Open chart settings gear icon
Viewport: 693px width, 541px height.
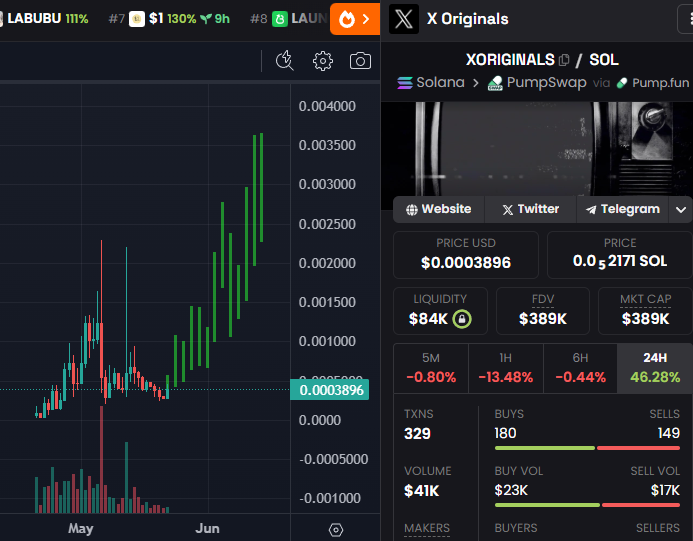[323, 61]
